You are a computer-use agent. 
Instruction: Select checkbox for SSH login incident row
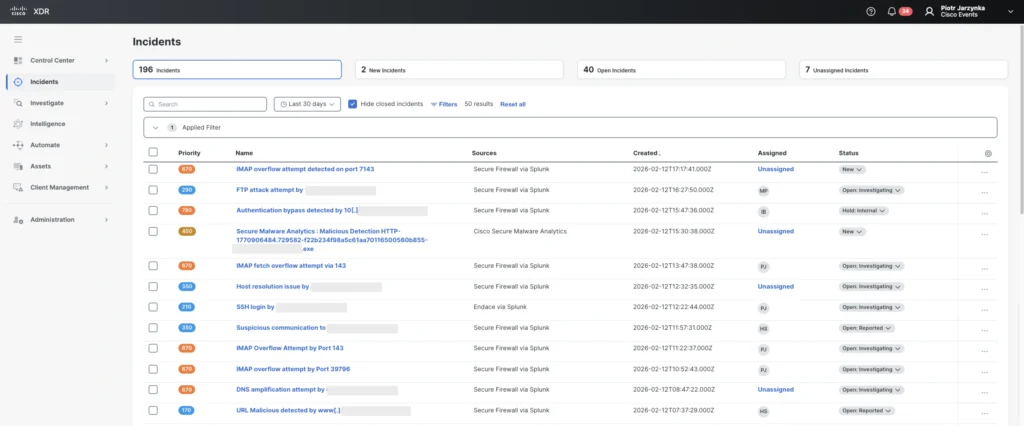[153, 307]
